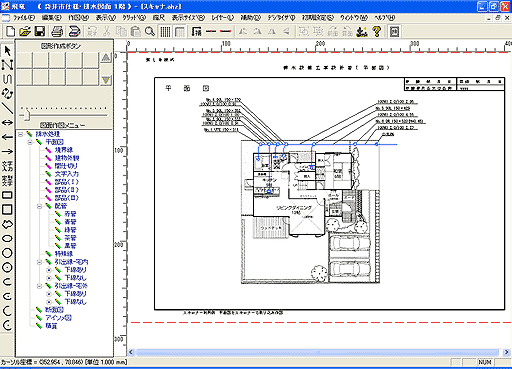Select the N-shaped polyline tool
Viewport: 512px width, 369px height.
(x=7, y=65)
